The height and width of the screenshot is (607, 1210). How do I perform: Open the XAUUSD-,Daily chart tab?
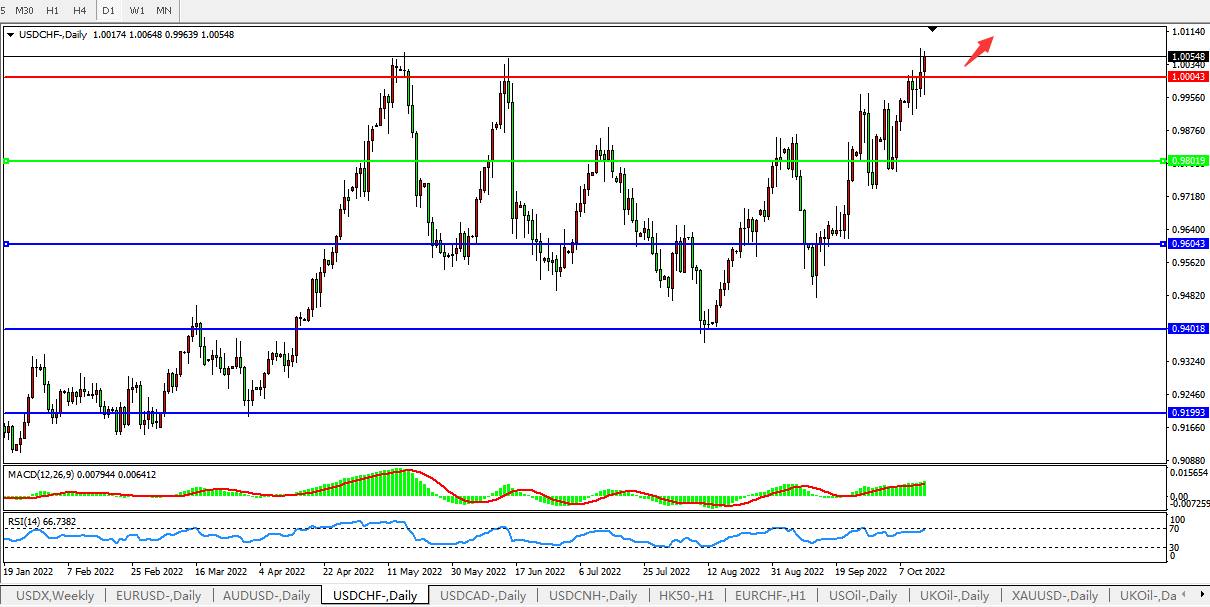[x=1054, y=596]
